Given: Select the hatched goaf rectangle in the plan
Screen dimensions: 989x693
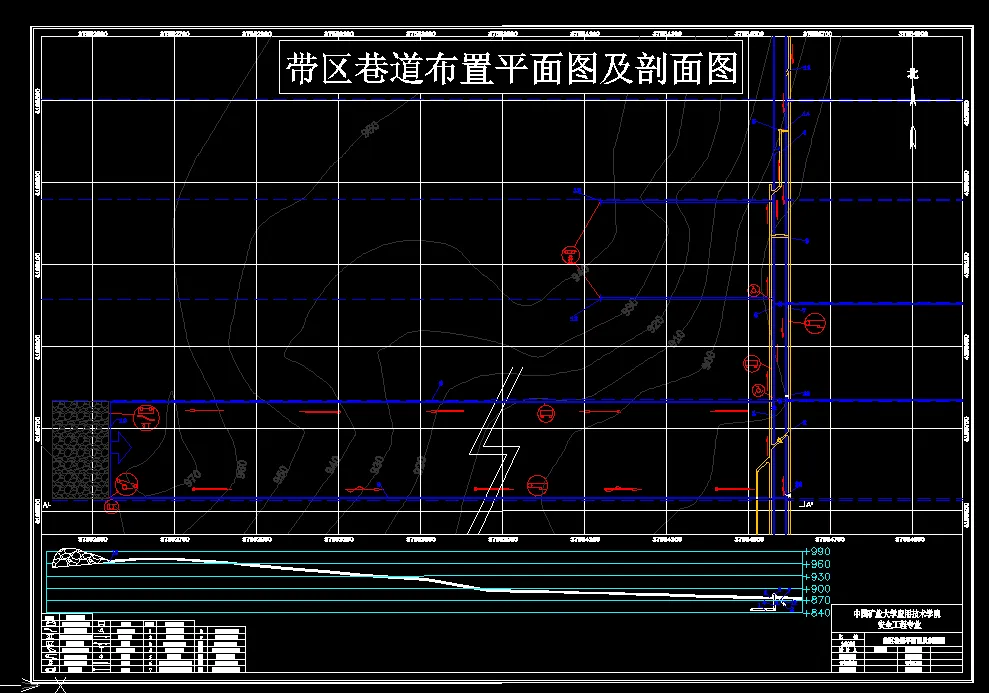Looking at the screenshot, I should point(81,450).
